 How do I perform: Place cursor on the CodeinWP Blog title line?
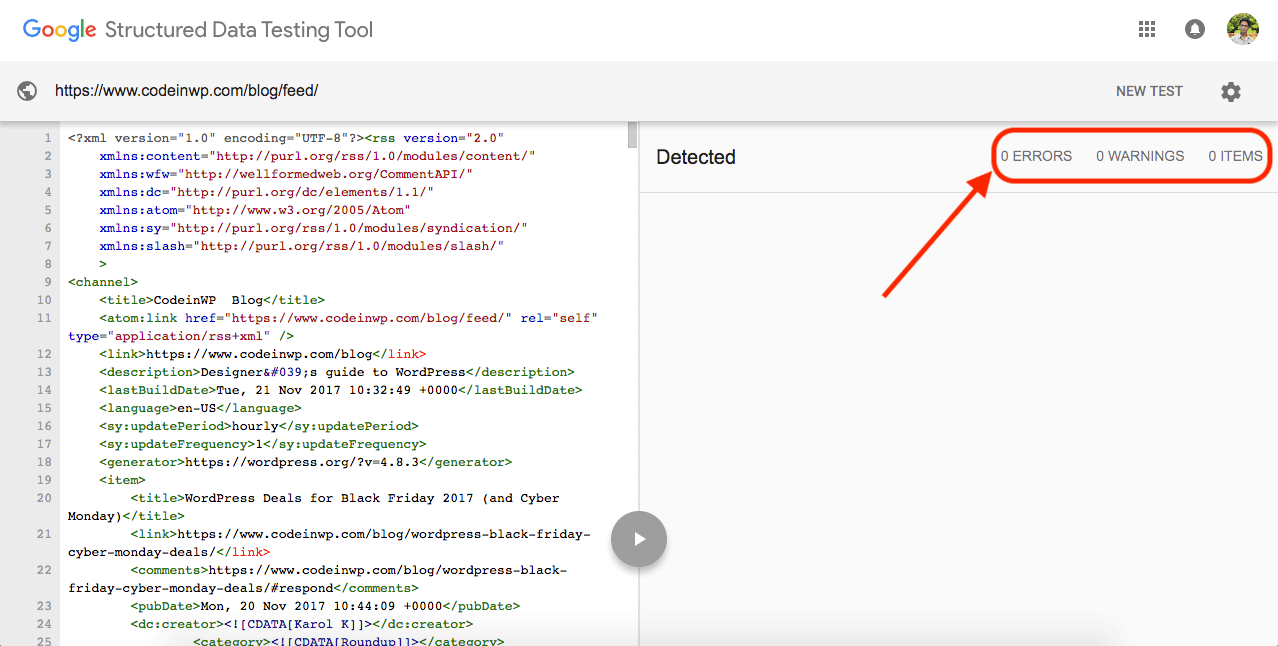point(211,300)
